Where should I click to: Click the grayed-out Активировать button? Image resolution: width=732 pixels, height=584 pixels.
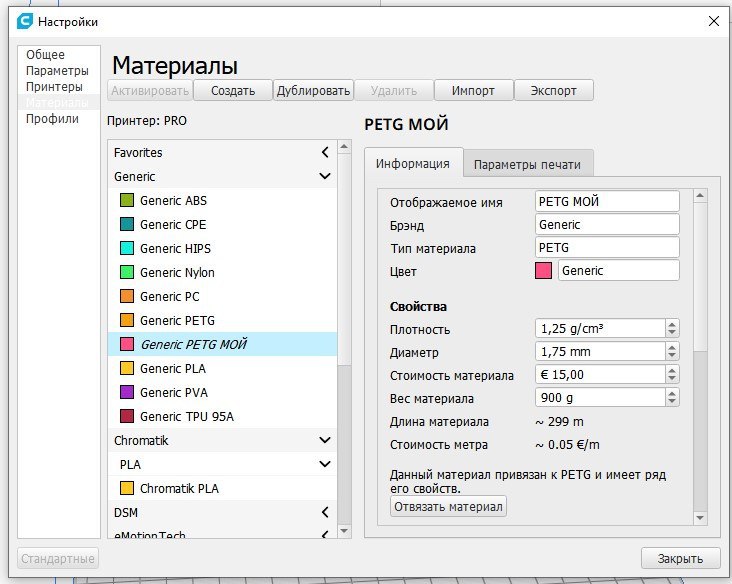click(x=150, y=90)
